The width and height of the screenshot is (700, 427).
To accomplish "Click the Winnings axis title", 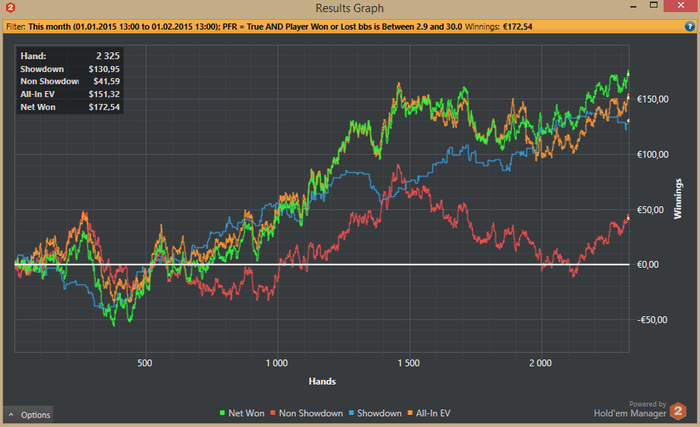I will tap(678, 199).
